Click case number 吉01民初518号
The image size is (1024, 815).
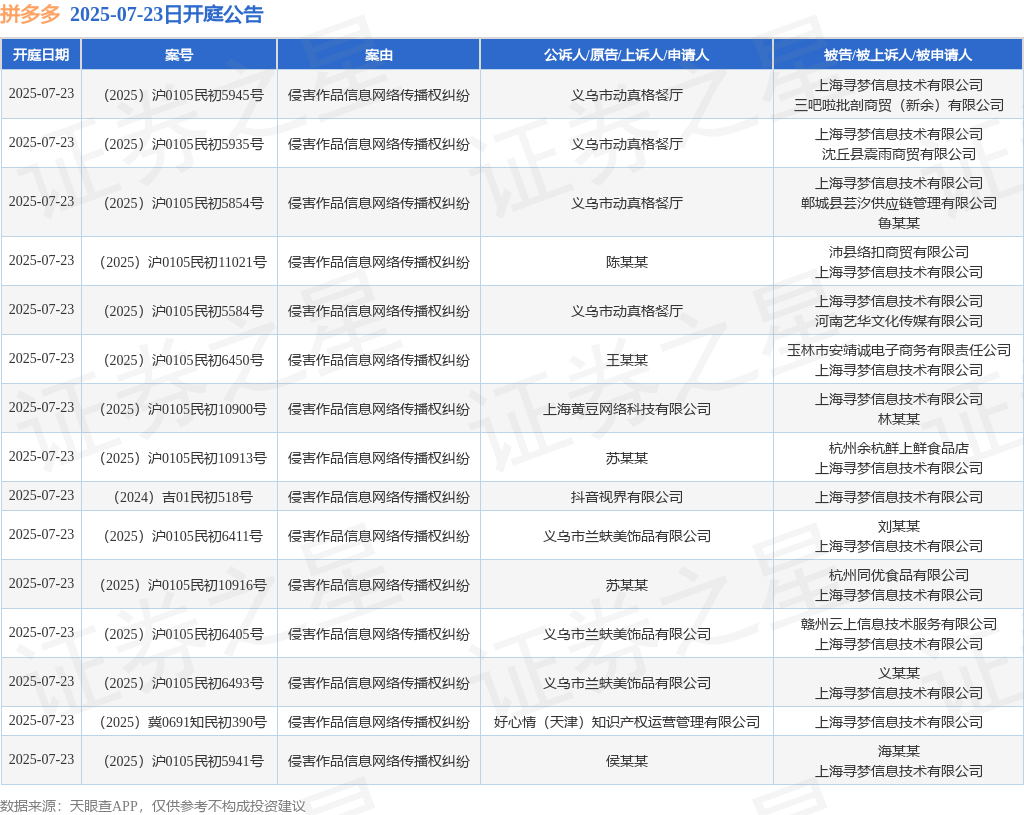[183, 497]
